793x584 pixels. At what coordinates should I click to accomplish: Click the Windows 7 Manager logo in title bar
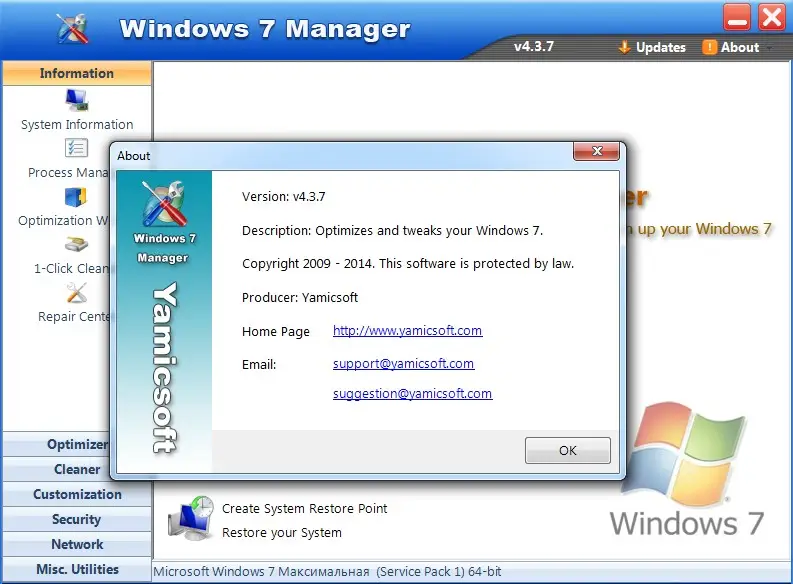[x=73, y=28]
